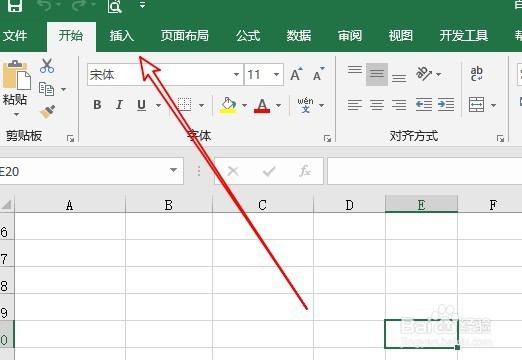Open the 开发工具 (Developer) tab
Screen dimensions: 522x360
coord(464,36)
